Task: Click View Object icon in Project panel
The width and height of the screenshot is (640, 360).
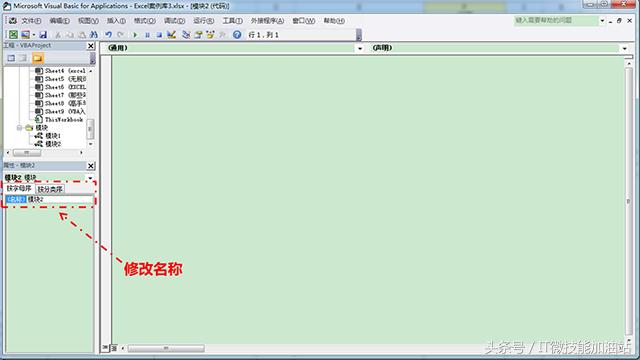Action: coord(23,58)
